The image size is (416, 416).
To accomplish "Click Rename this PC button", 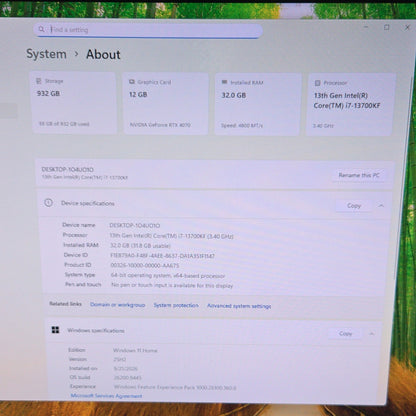I will pos(359,175).
